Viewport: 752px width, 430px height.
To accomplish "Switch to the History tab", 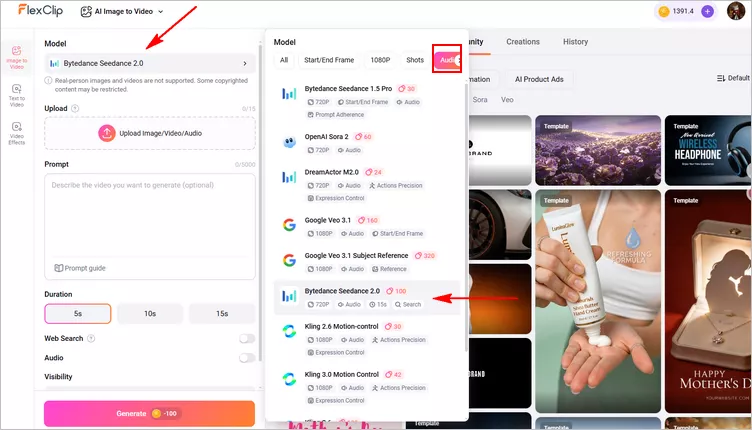I will [x=576, y=42].
